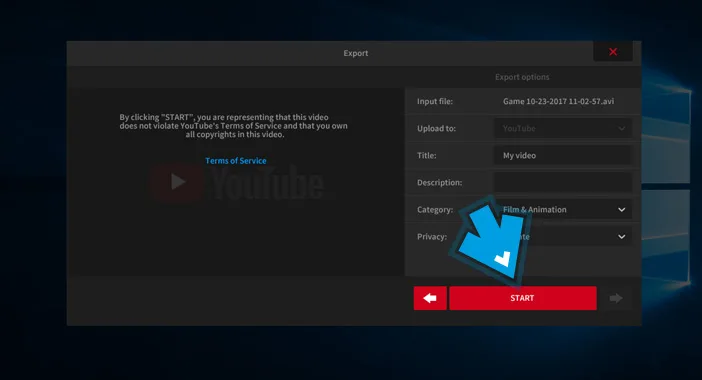Click the Title: label
Screen dimensions: 702x380
pos(426,155)
